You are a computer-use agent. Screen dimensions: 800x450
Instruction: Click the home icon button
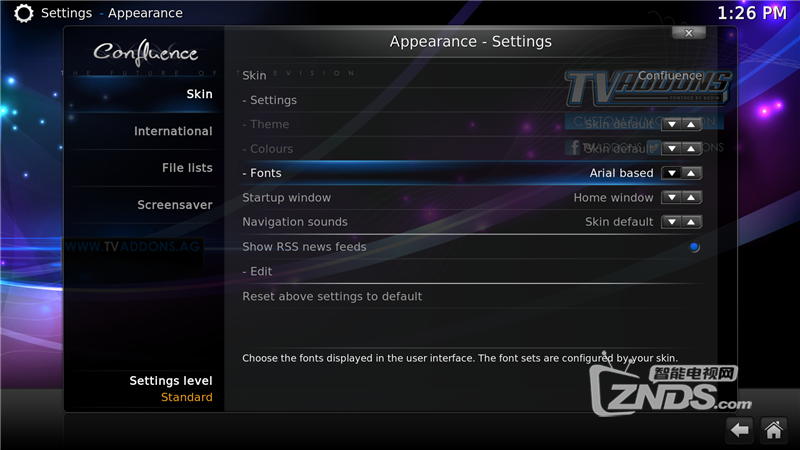[773, 430]
